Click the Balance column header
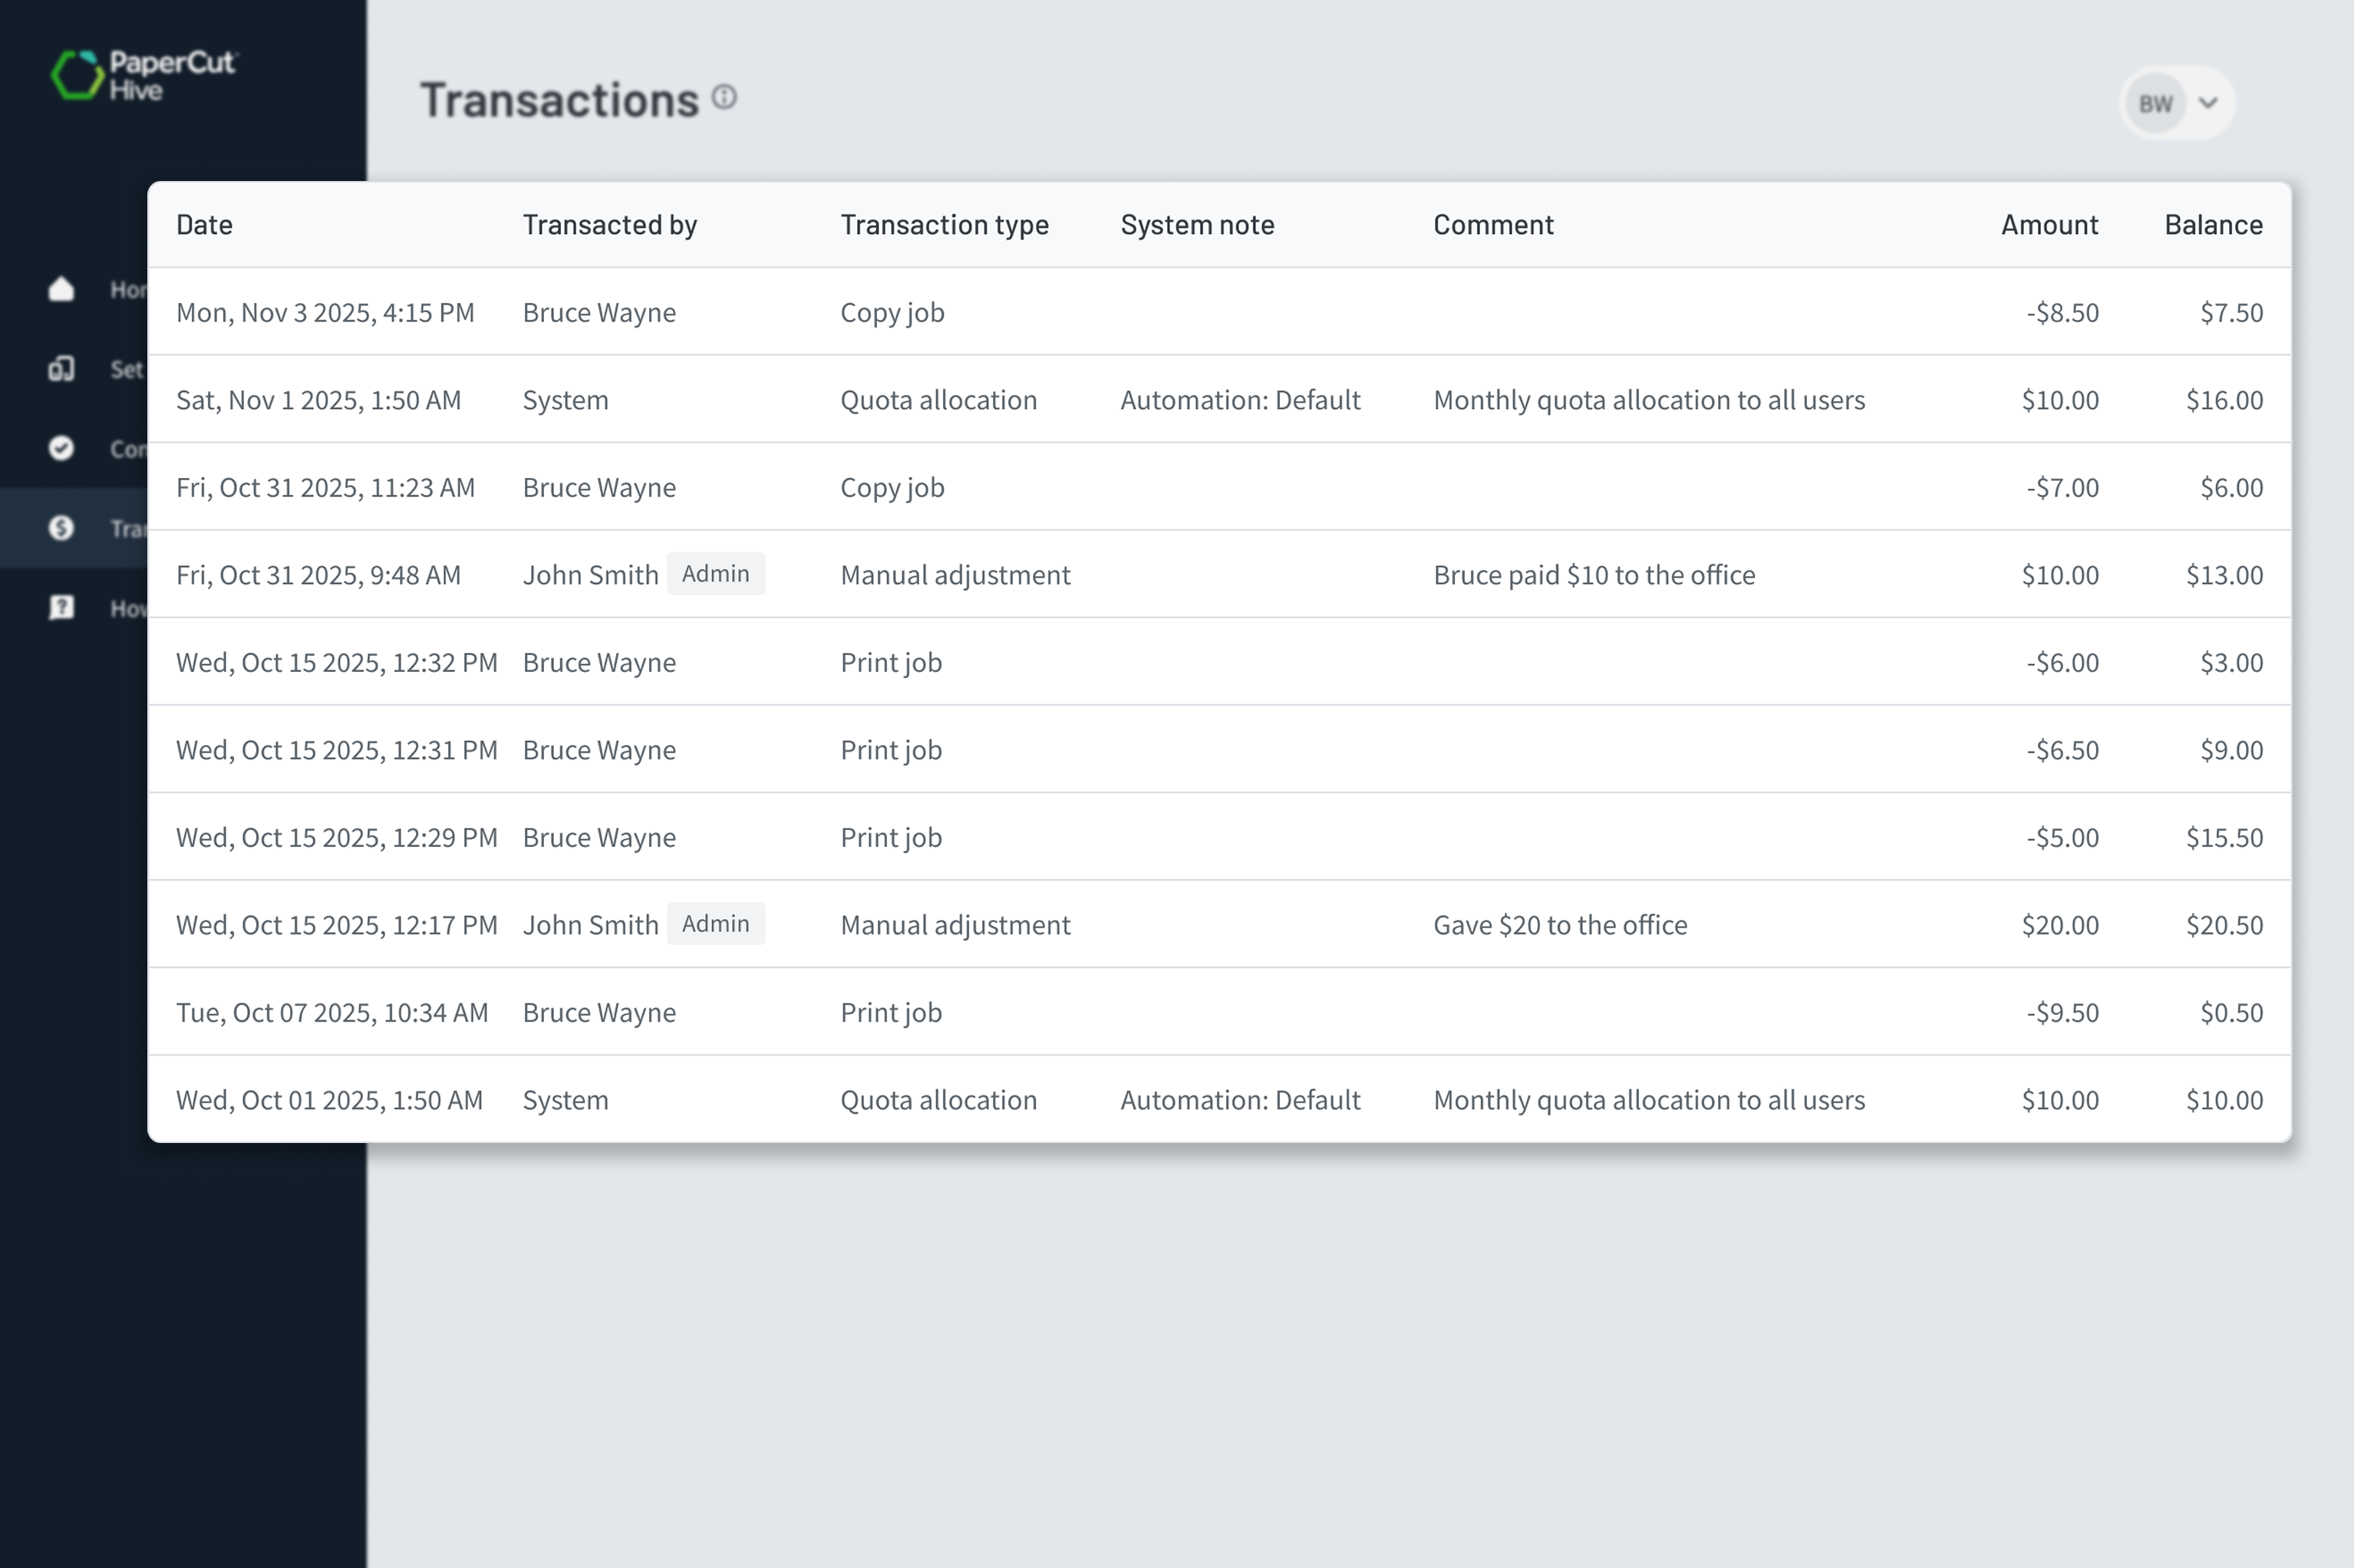Screen dimensions: 2354x1568 (x=2212, y=224)
